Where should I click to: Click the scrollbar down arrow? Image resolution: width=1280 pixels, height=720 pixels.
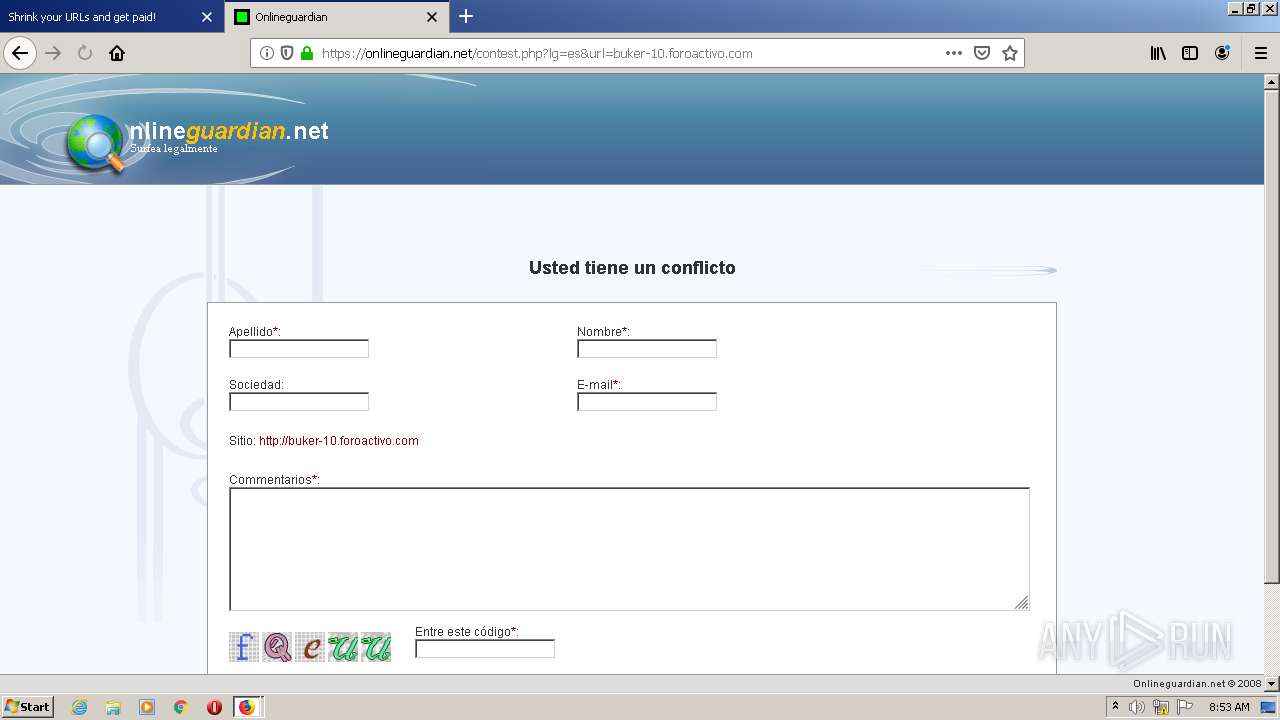pos(1272,684)
